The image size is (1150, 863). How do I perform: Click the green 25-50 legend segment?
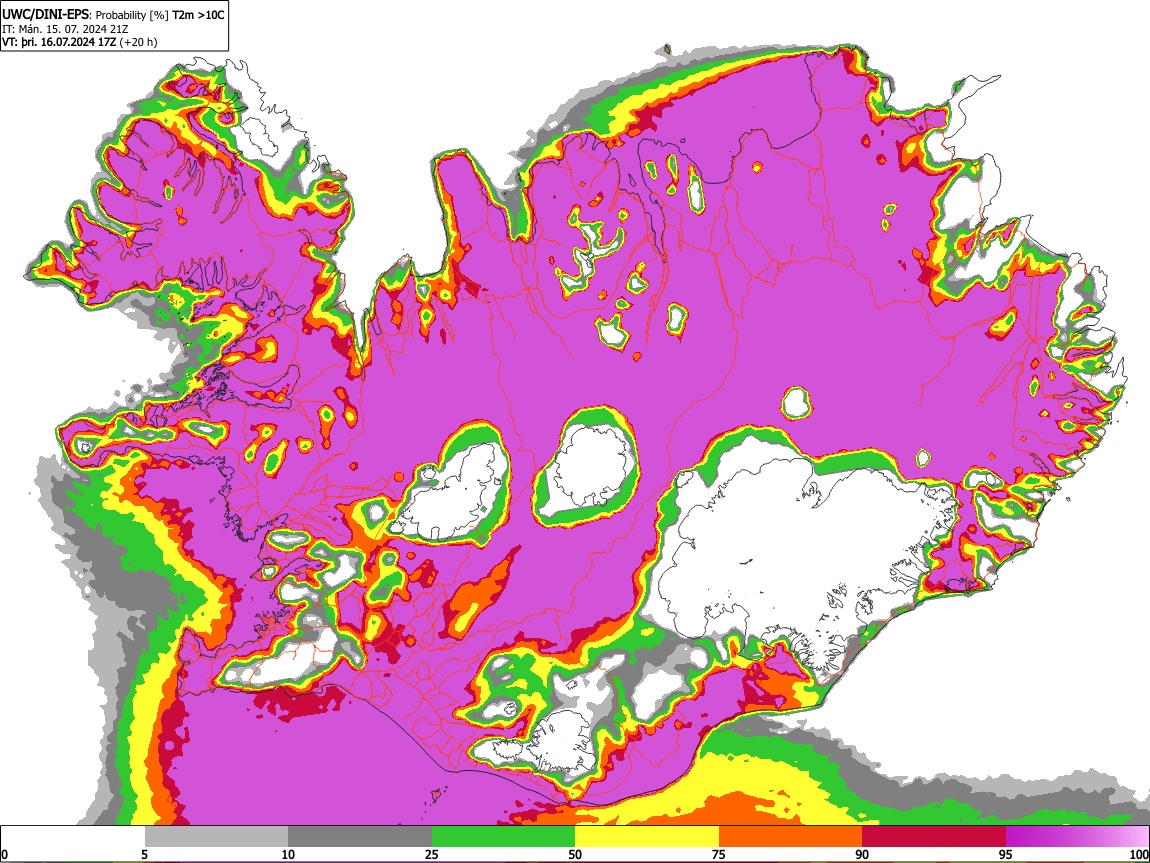(503, 836)
